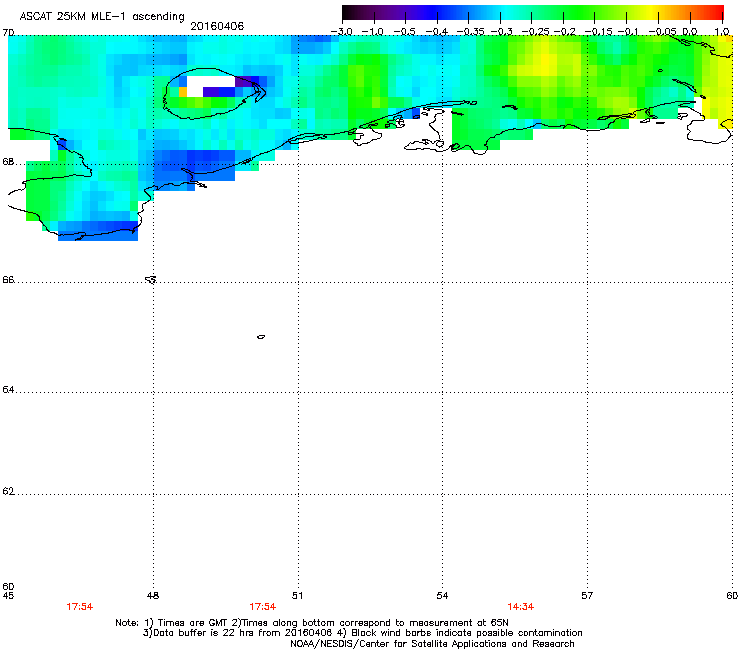Select the -0.05 scale value
This screenshot has height=650, width=740.
point(663,32)
